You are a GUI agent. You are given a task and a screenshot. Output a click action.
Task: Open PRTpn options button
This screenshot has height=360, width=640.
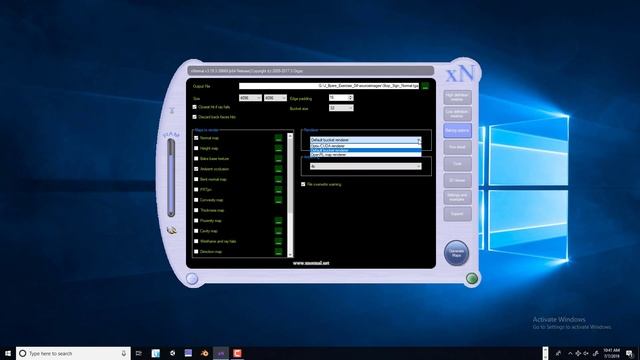tap(278, 190)
